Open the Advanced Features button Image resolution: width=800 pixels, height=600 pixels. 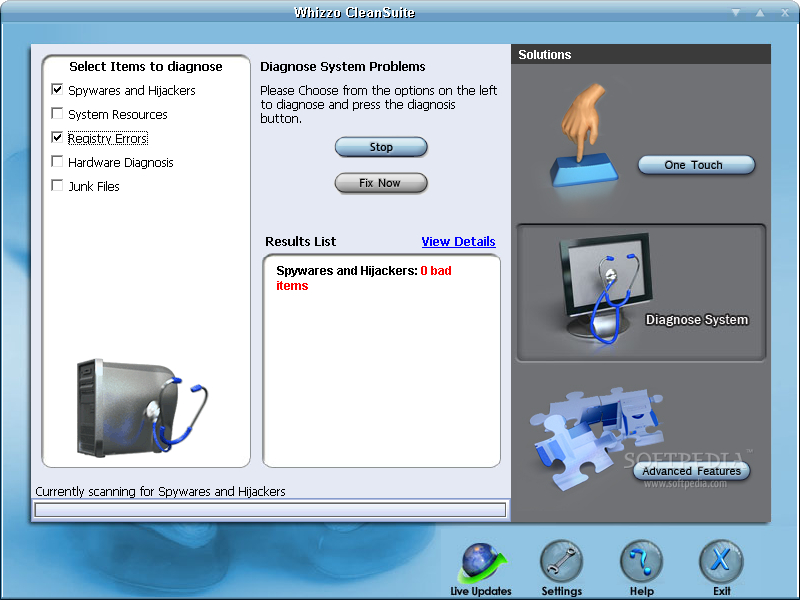coord(691,471)
